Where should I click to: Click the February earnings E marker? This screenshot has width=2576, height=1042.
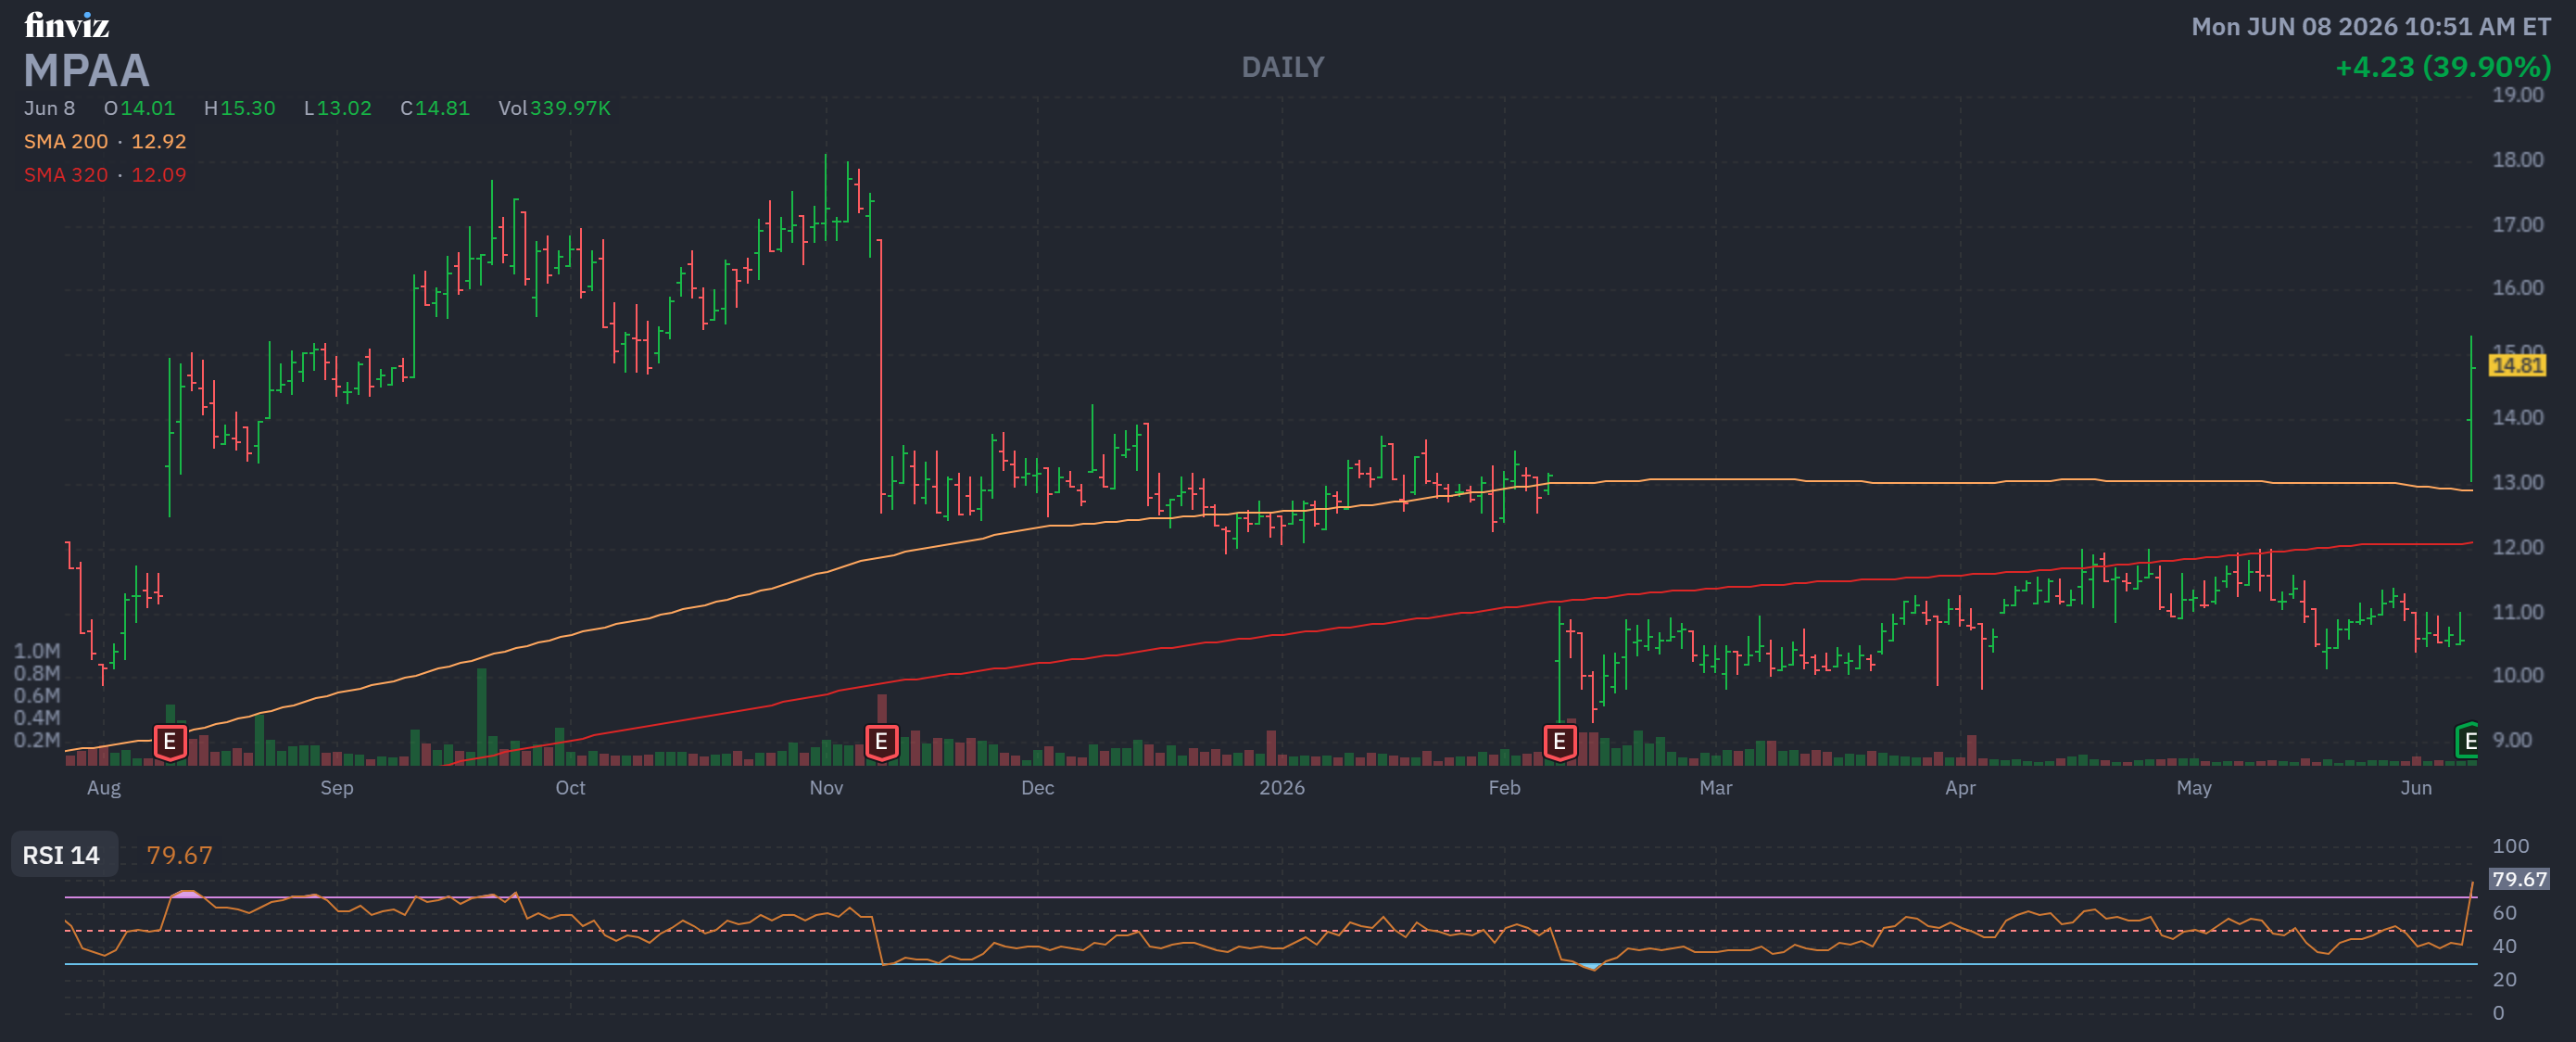pyautogui.click(x=1559, y=742)
